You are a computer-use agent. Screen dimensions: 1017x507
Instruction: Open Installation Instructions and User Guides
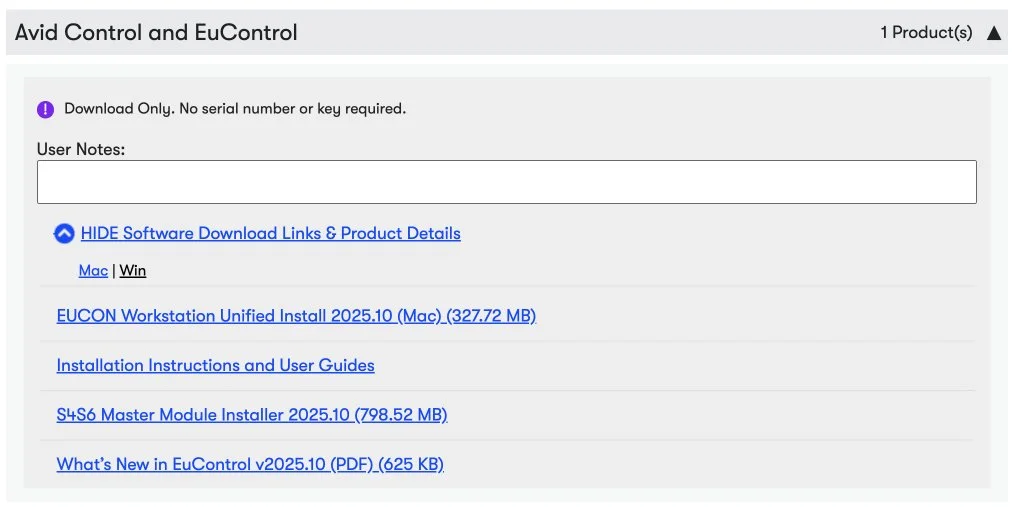click(x=215, y=366)
